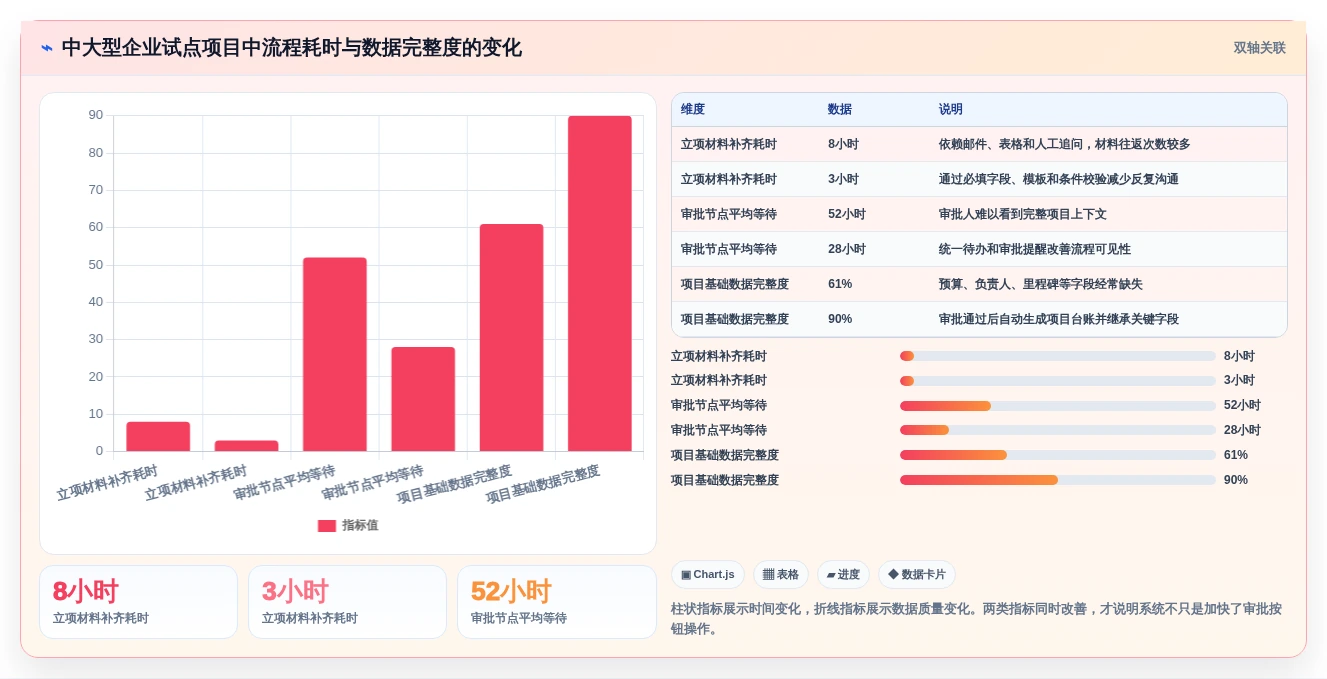Click the 3小时 cell in the table
The height and width of the screenshot is (679, 1327).
tap(843, 179)
